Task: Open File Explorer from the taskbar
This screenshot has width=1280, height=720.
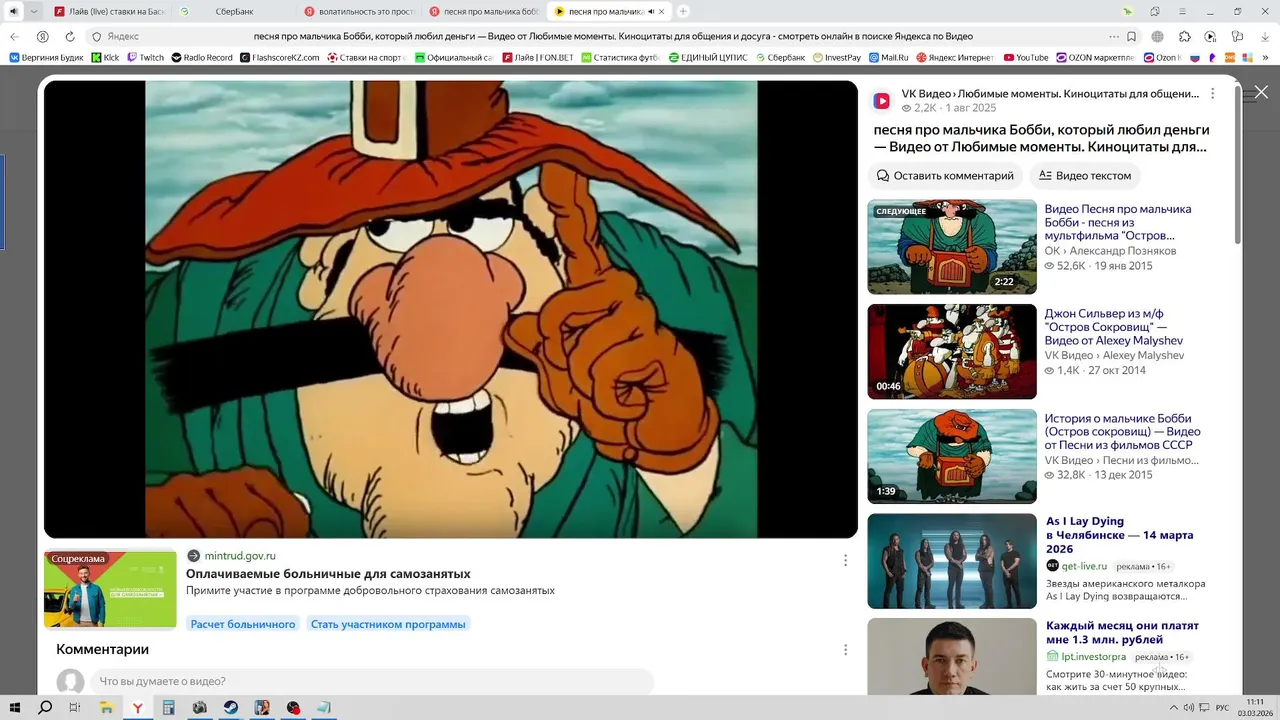Action: pos(106,708)
